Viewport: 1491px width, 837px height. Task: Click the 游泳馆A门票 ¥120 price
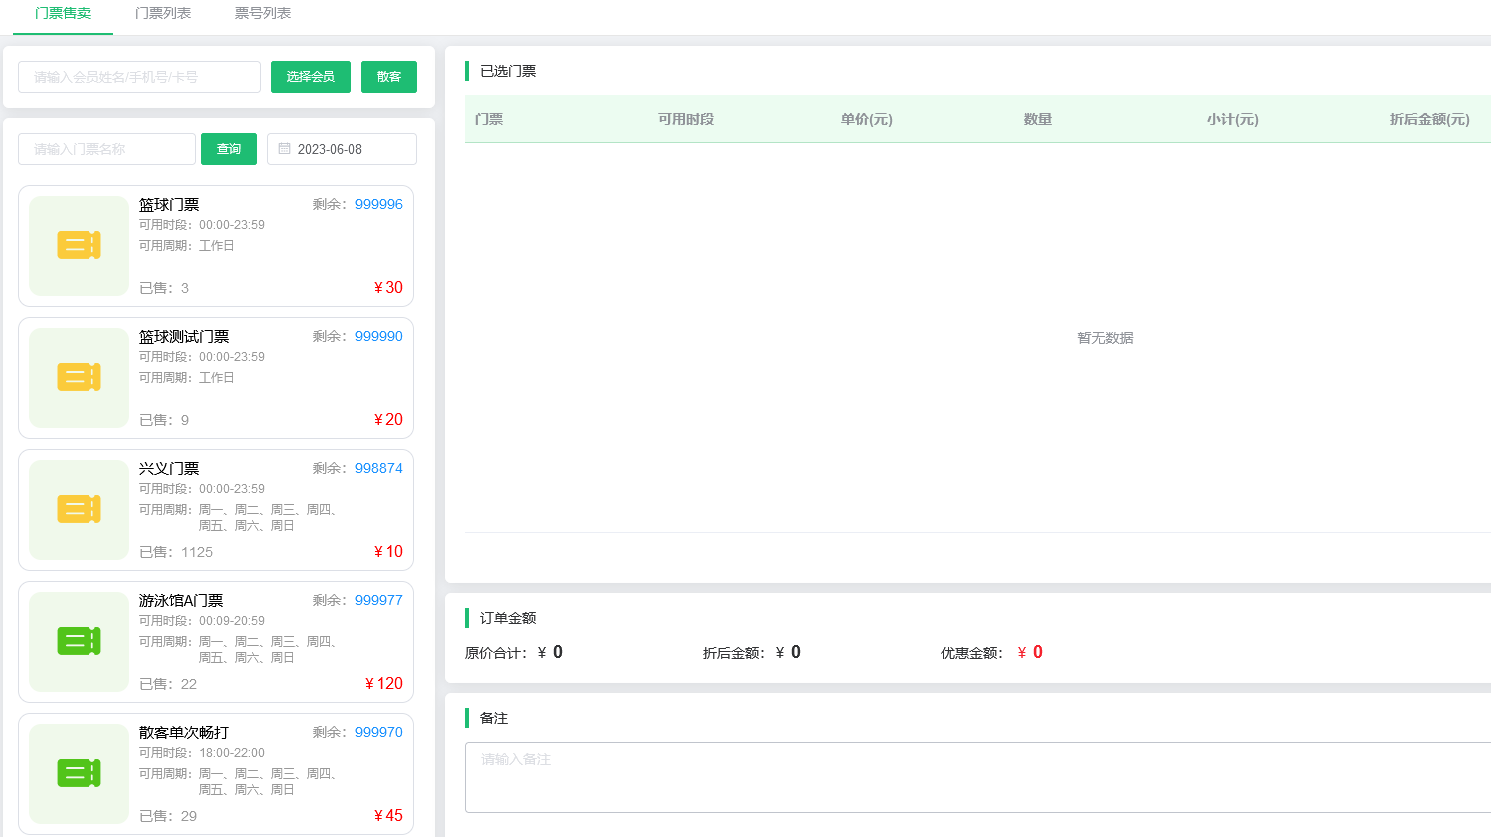[384, 684]
